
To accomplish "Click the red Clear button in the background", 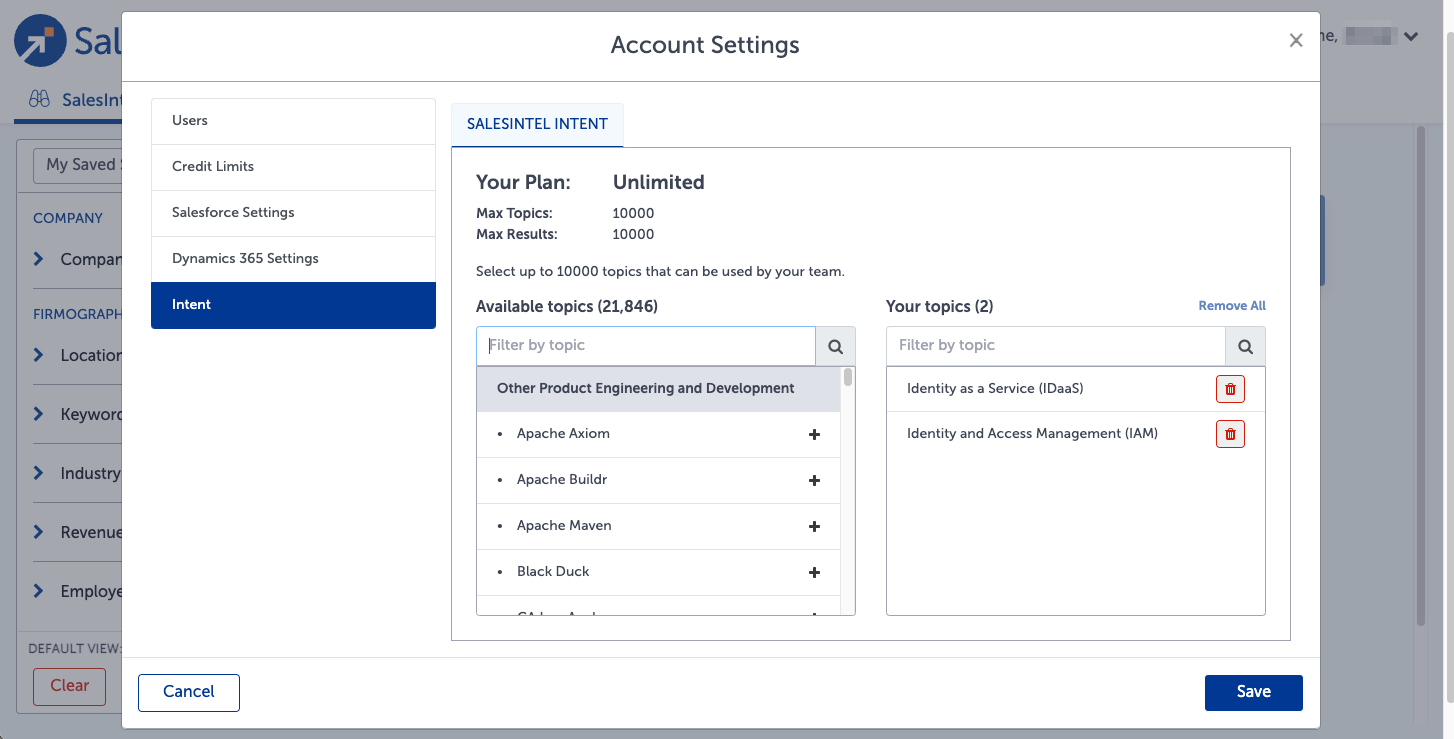I will tap(69, 686).
